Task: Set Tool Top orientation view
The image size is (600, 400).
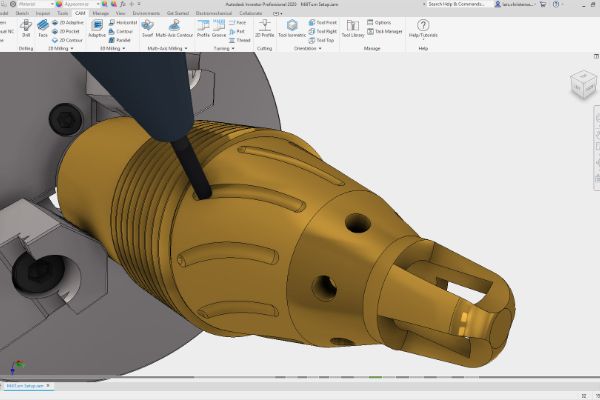Action: [x=321, y=40]
